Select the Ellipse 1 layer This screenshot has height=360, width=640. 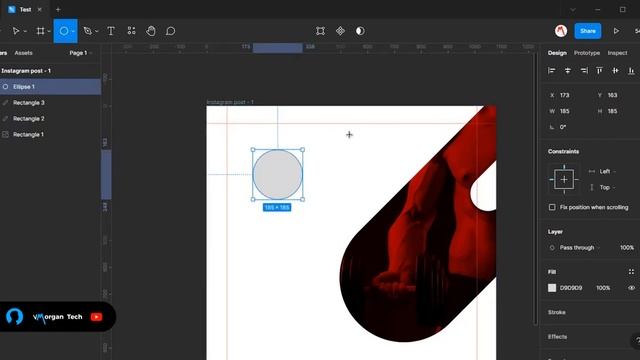click(x=50, y=87)
